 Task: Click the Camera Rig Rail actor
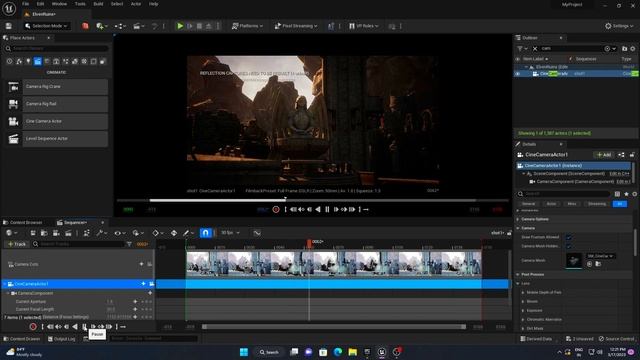(57, 104)
